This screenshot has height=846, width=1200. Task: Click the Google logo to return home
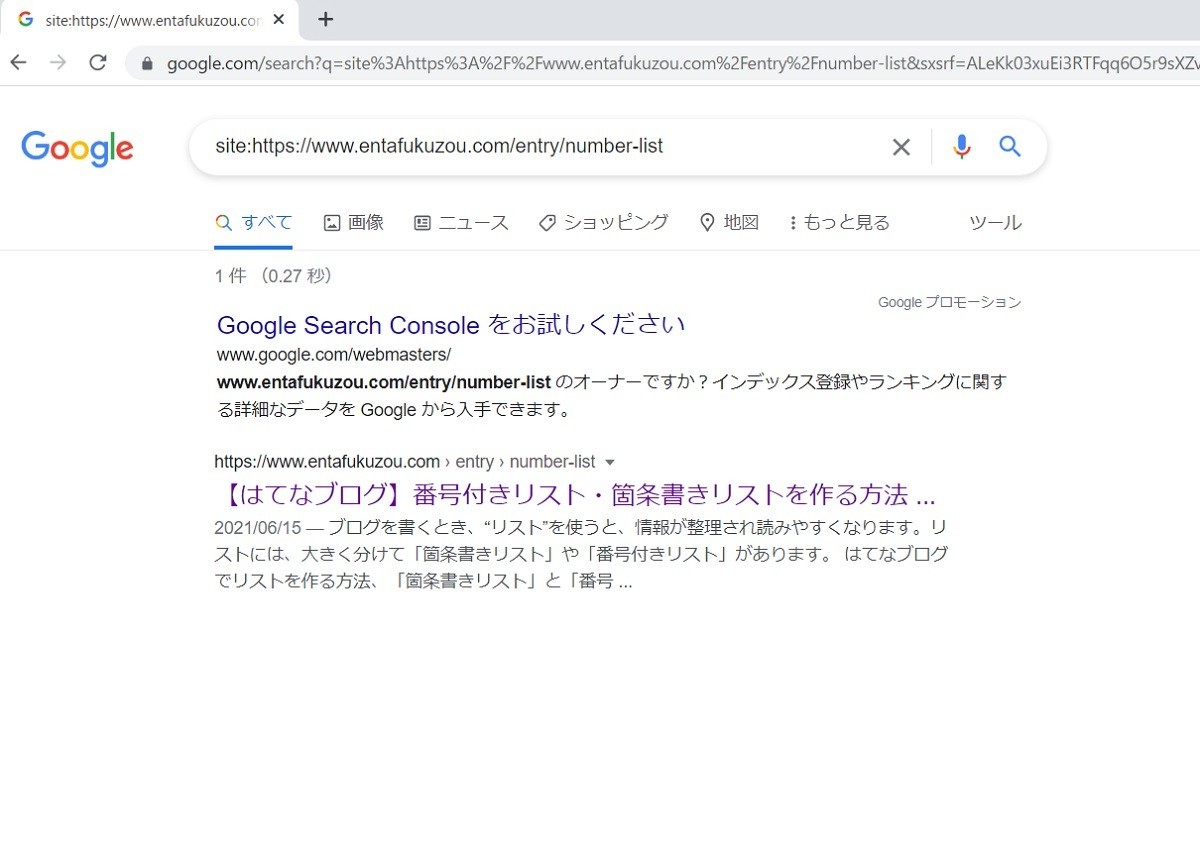[x=77, y=148]
